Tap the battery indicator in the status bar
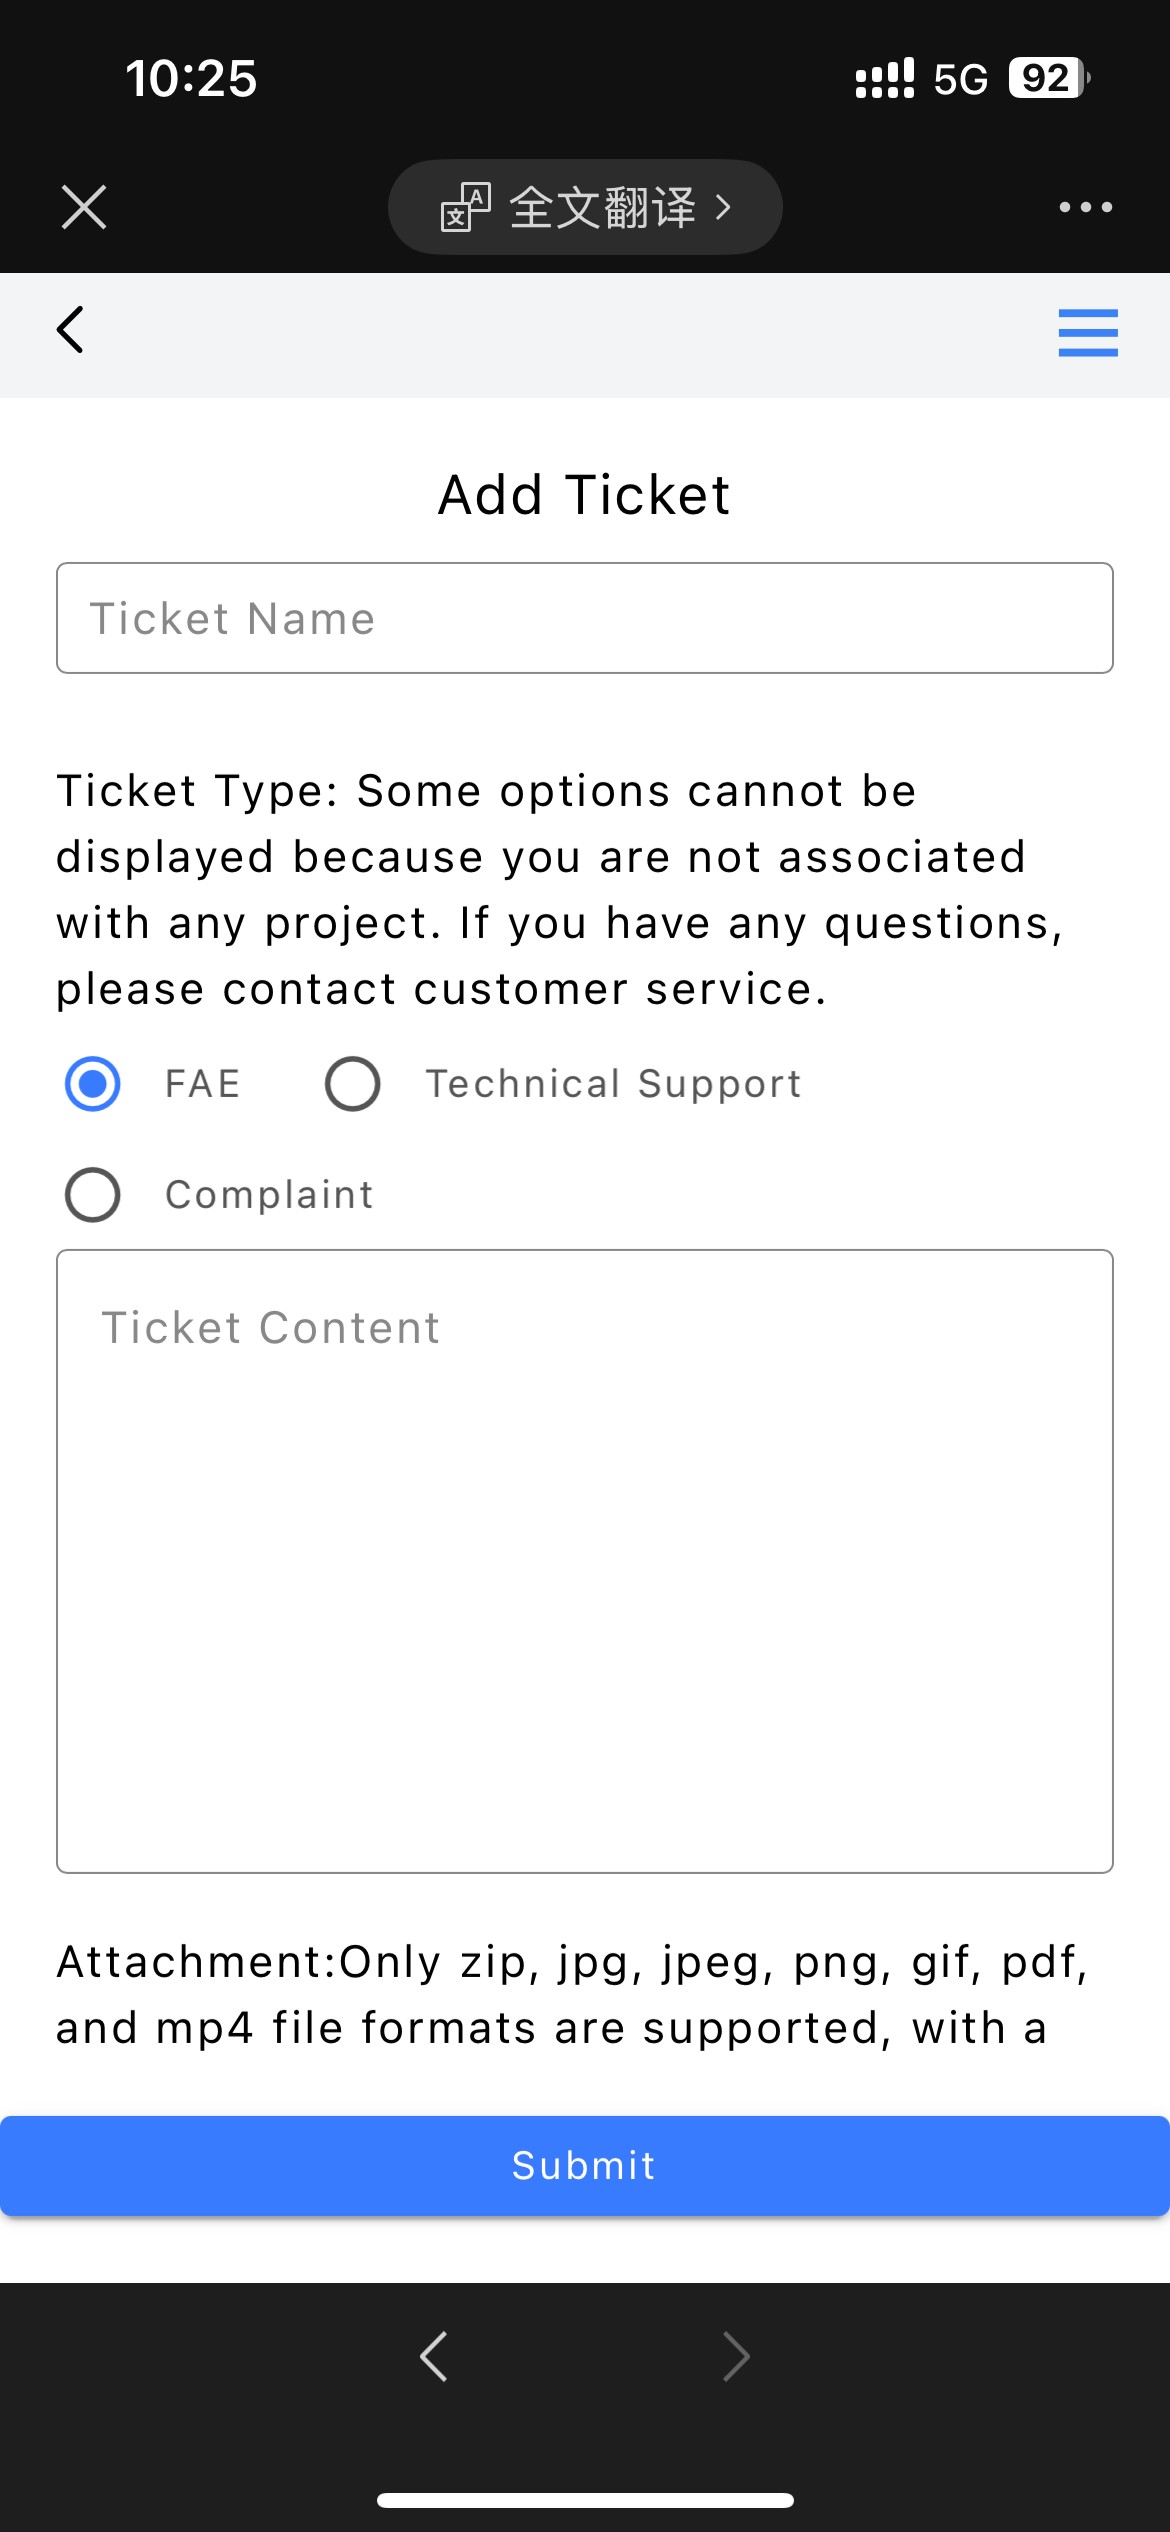The image size is (1170, 2532). point(1047,78)
